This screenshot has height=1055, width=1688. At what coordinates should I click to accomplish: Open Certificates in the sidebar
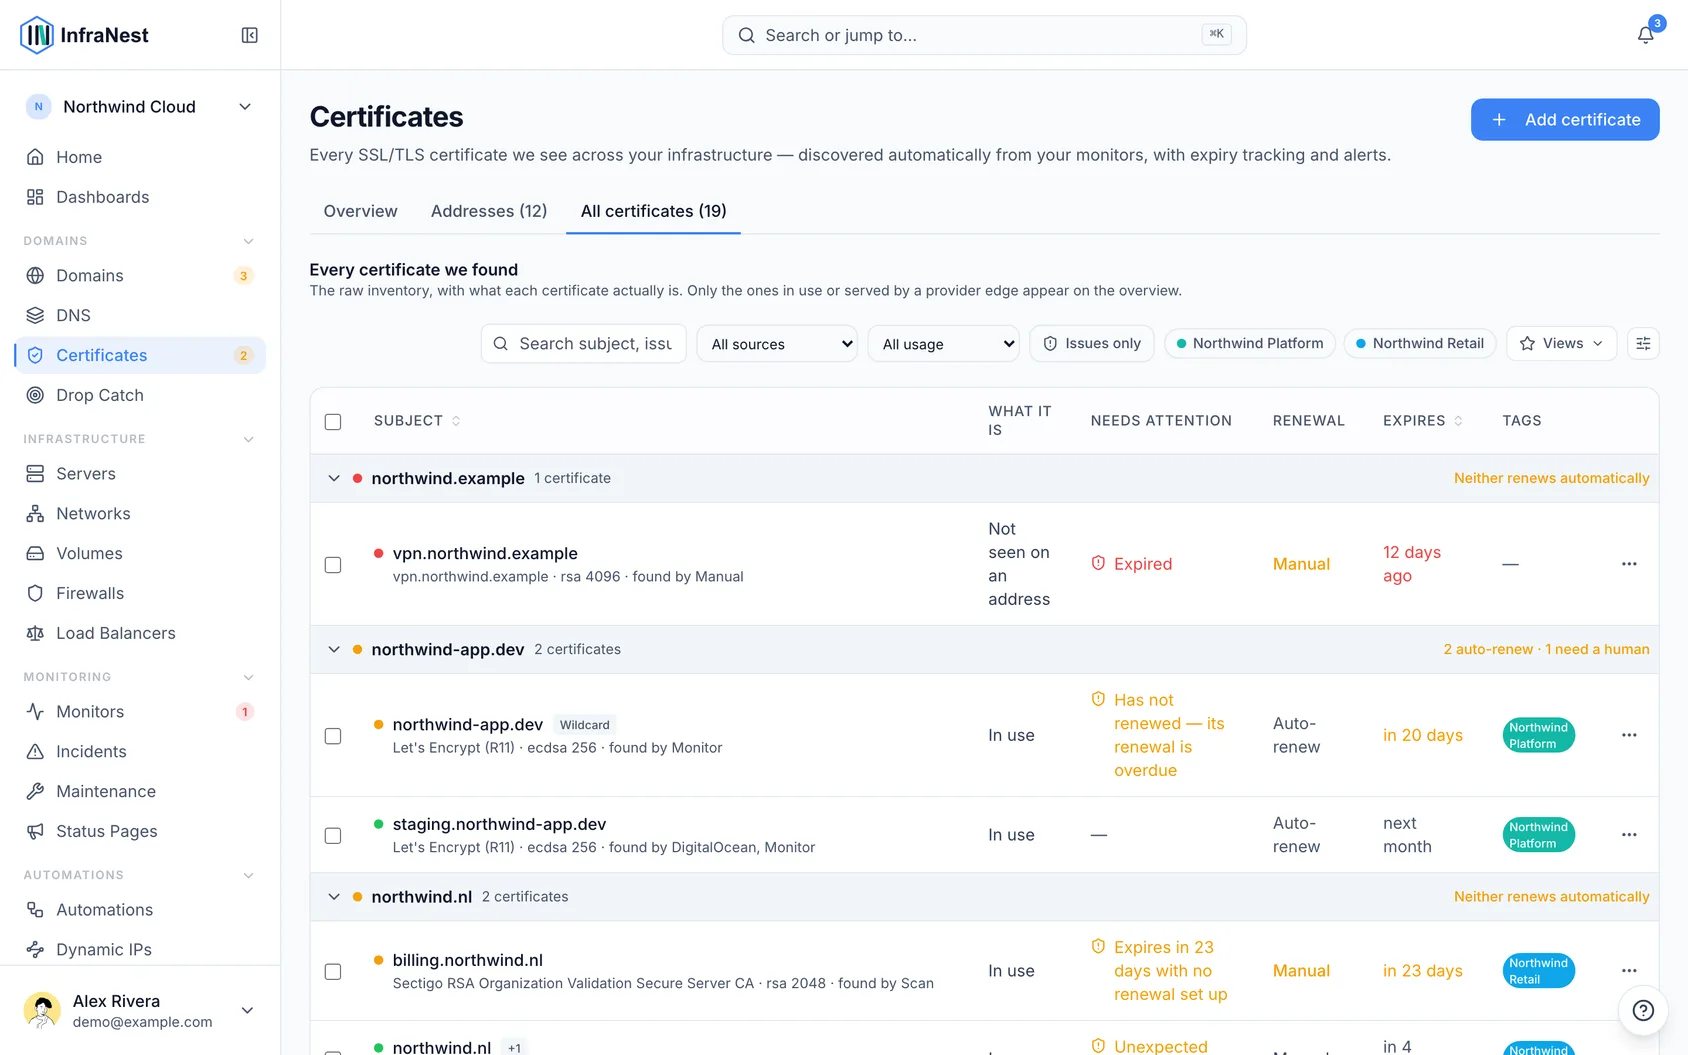pos(140,355)
